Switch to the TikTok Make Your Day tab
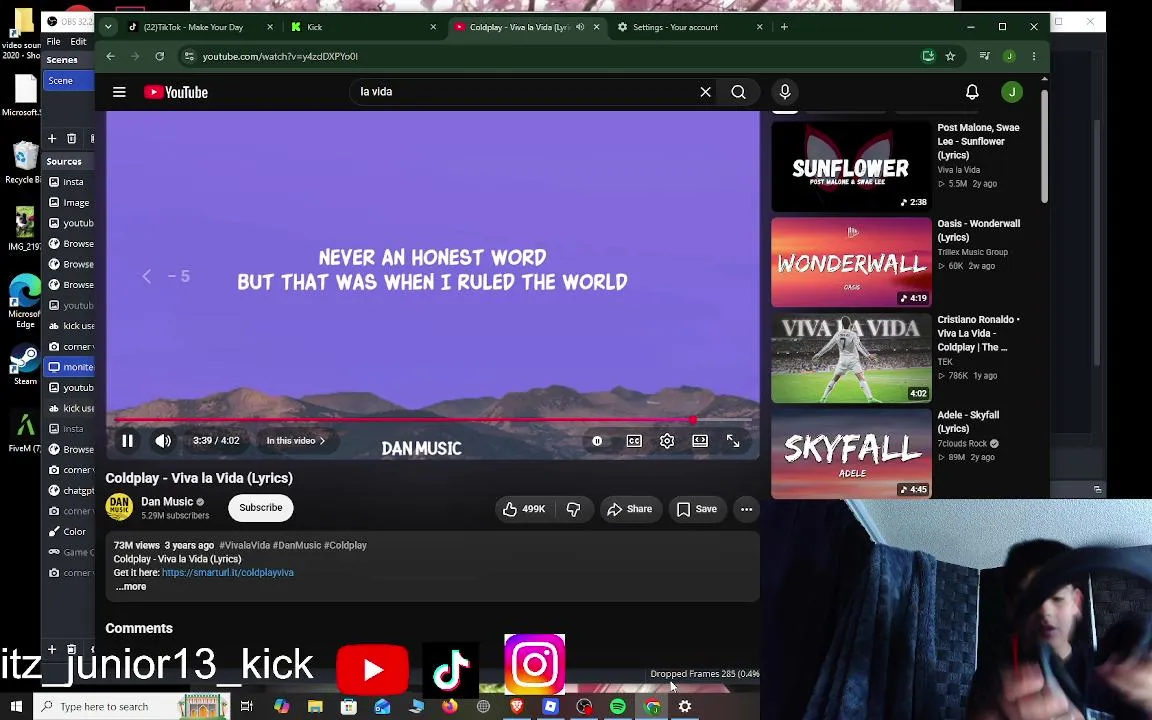1152x720 pixels. [193, 27]
